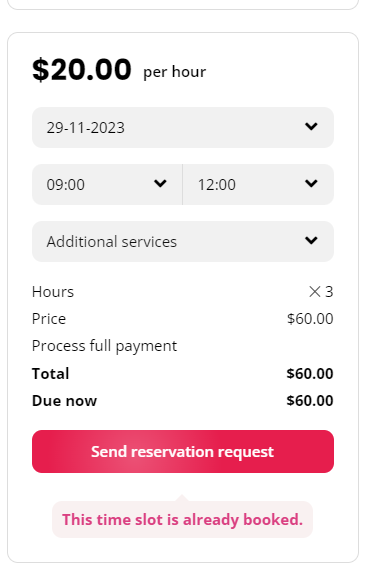Image resolution: width=372 pixels, height=571 pixels.
Task: Click the $60.00 amount in the Price row
Action: (310, 319)
